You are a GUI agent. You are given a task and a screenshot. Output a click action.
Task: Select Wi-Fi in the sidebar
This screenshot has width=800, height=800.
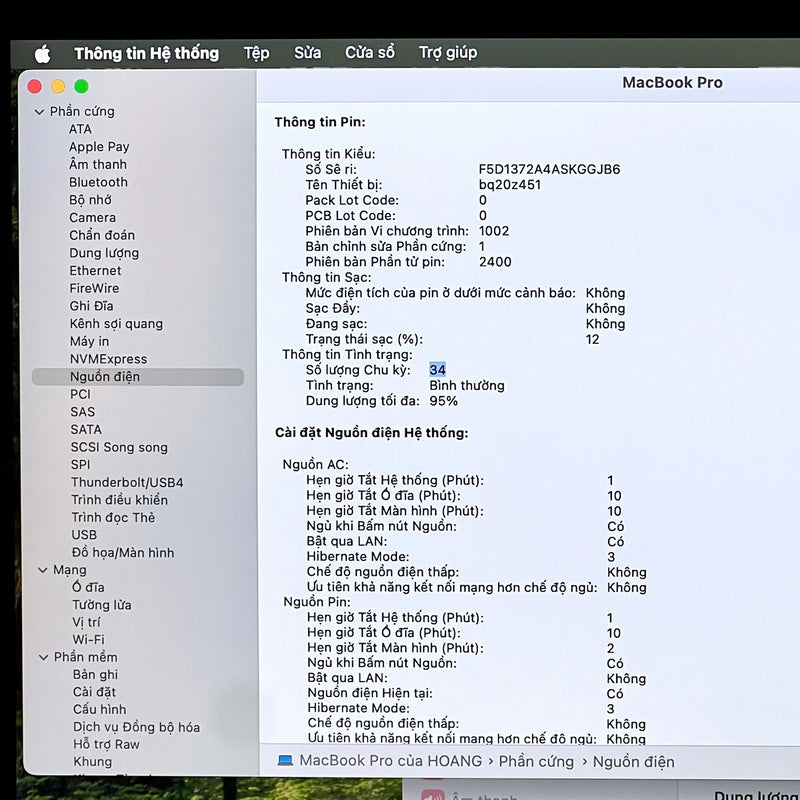88,639
